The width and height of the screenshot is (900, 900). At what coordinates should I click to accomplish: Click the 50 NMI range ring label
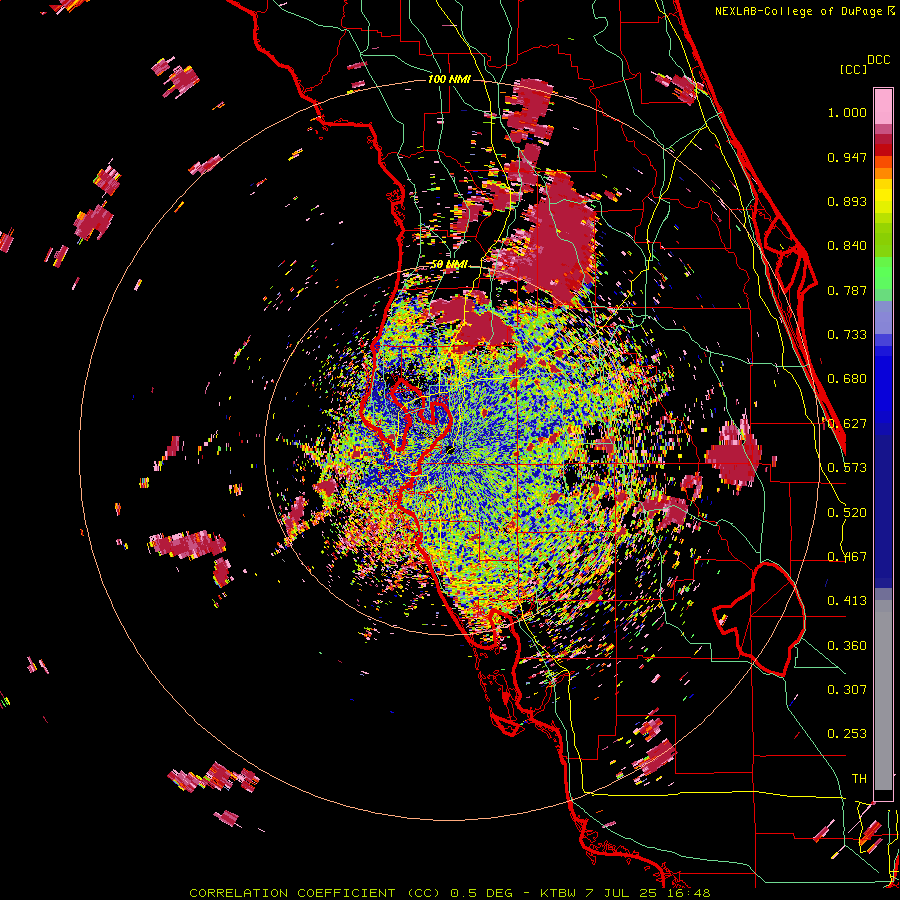click(449, 264)
